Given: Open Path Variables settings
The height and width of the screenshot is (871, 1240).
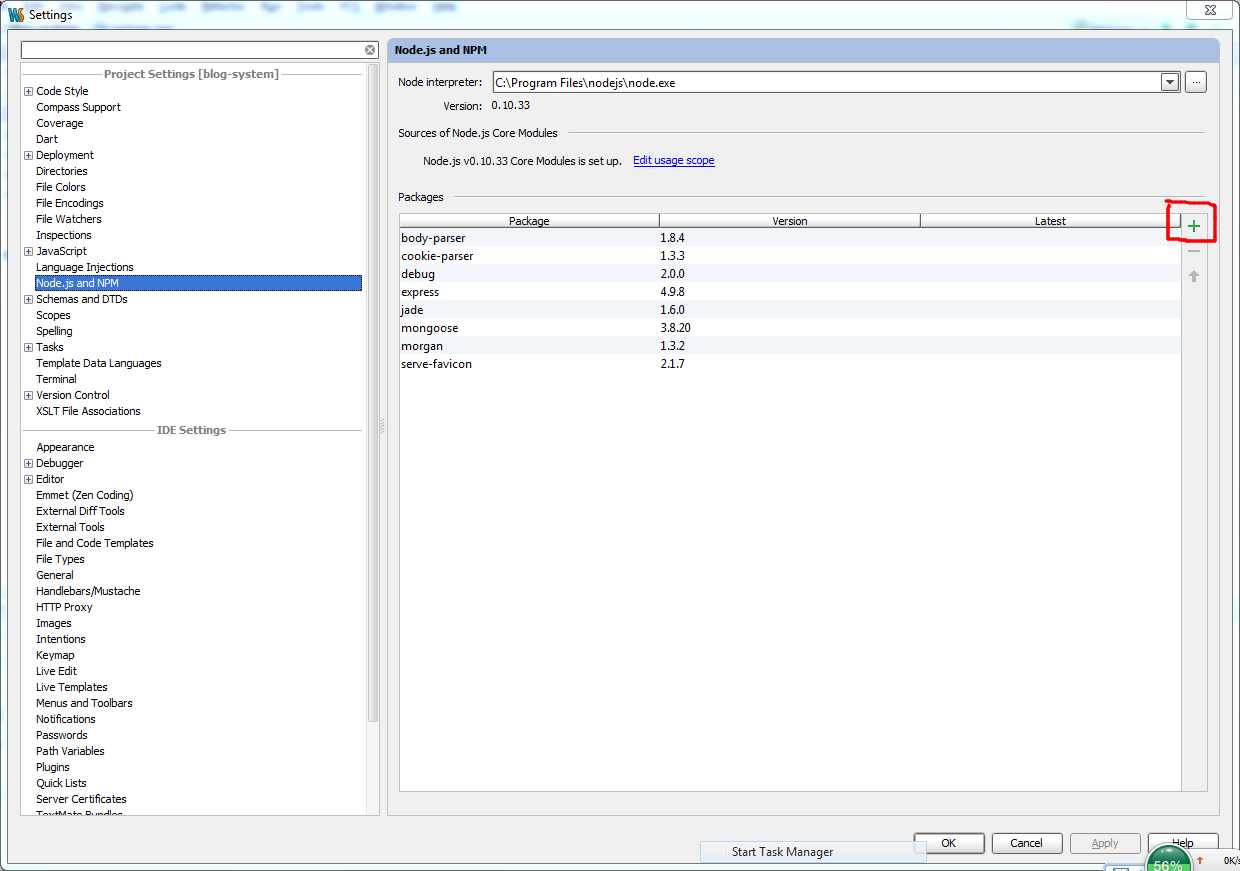Looking at the screenshot, I should point(70,751).
